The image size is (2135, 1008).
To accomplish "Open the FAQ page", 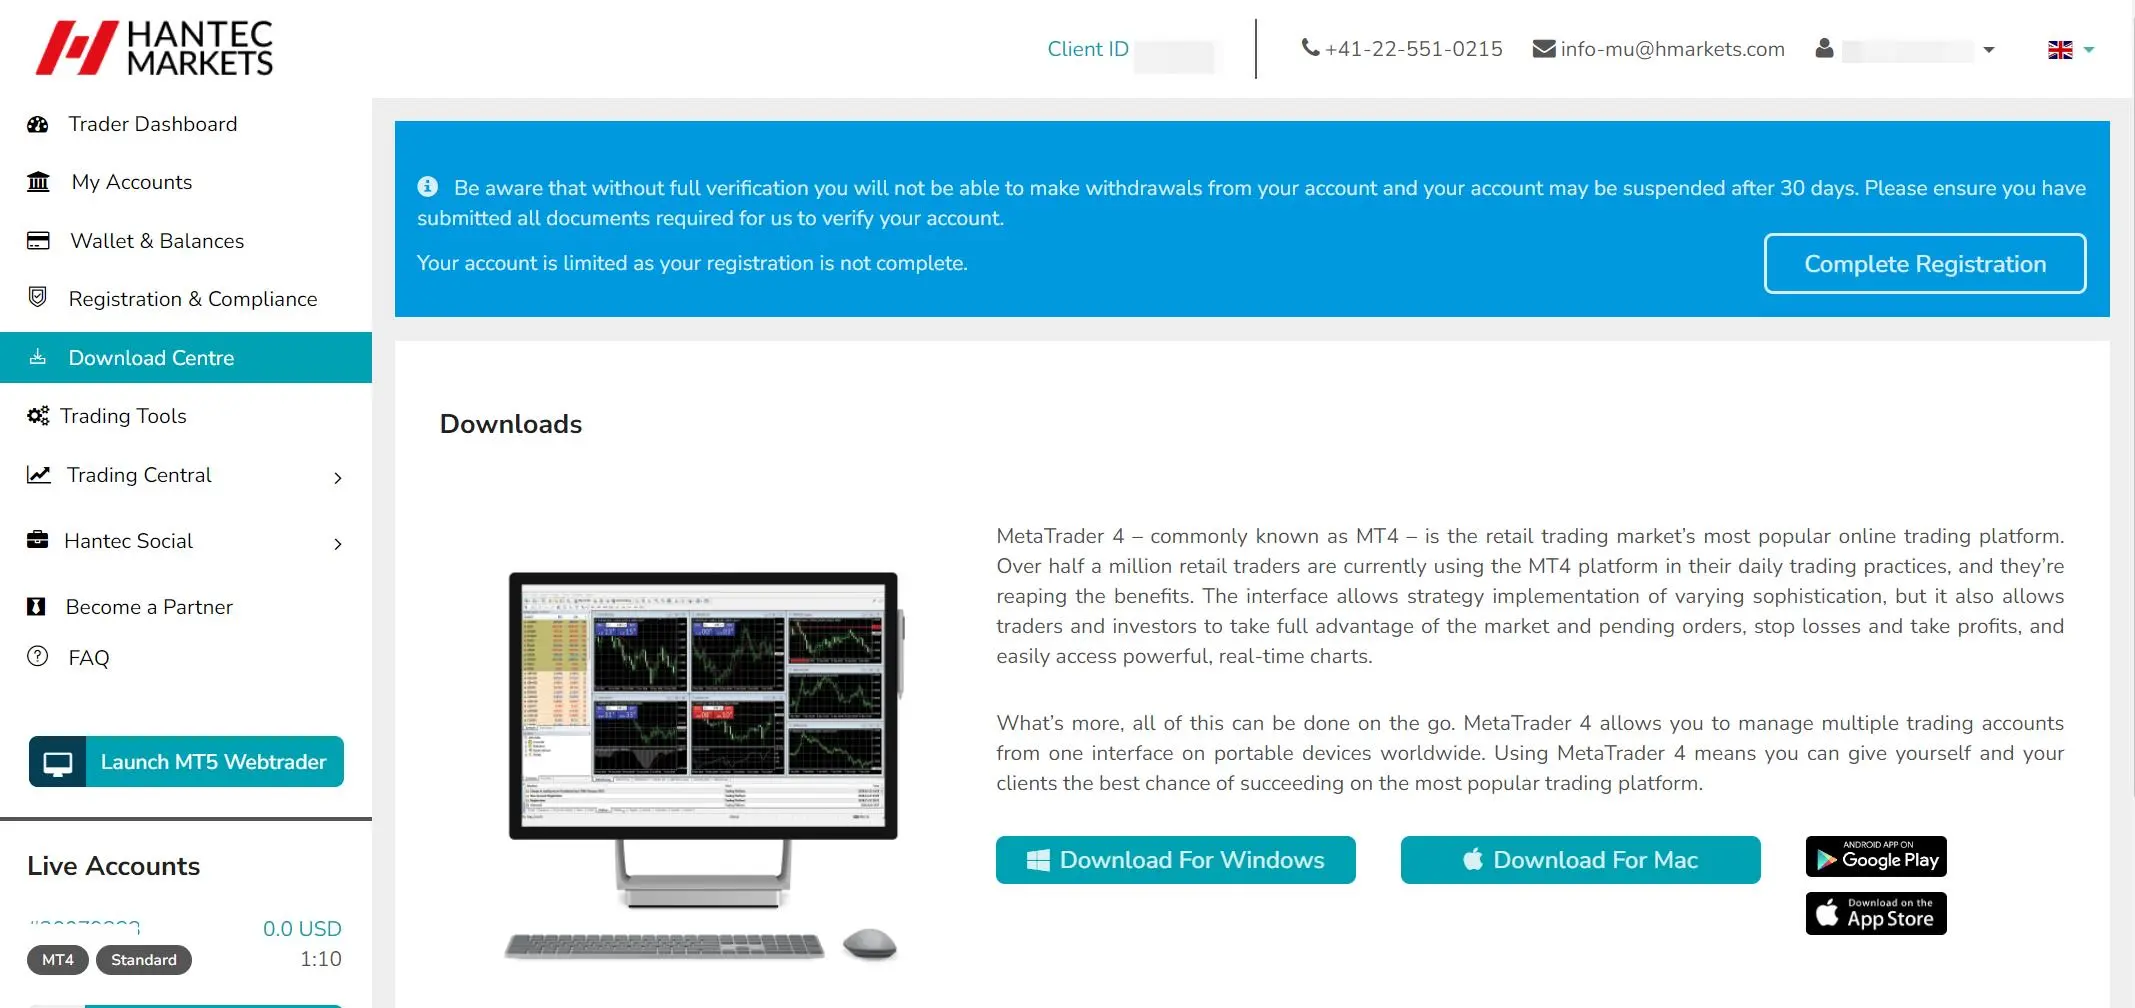I will [x=186, y=658].
